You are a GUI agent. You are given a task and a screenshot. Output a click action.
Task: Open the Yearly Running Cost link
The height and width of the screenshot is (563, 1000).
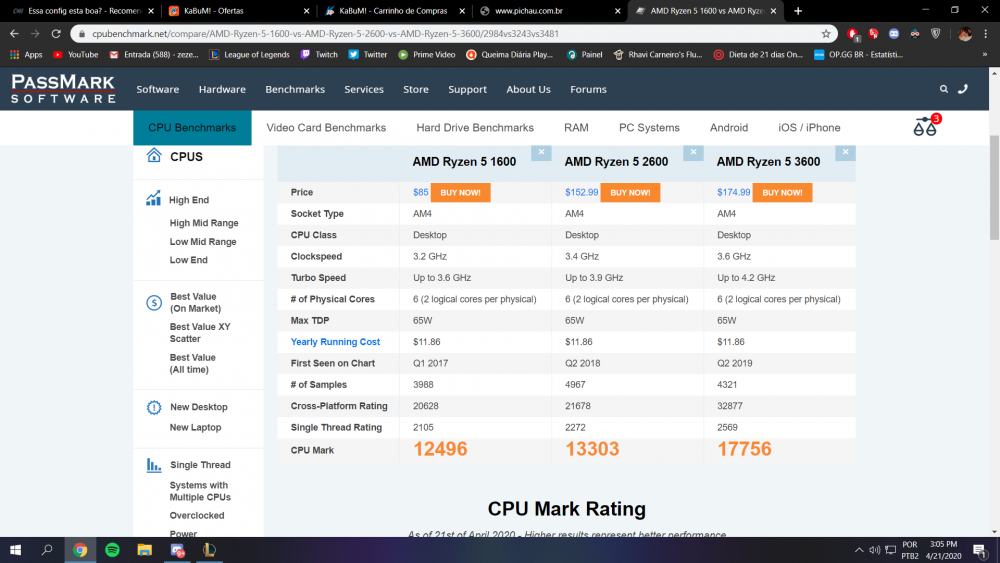(335, 342)
